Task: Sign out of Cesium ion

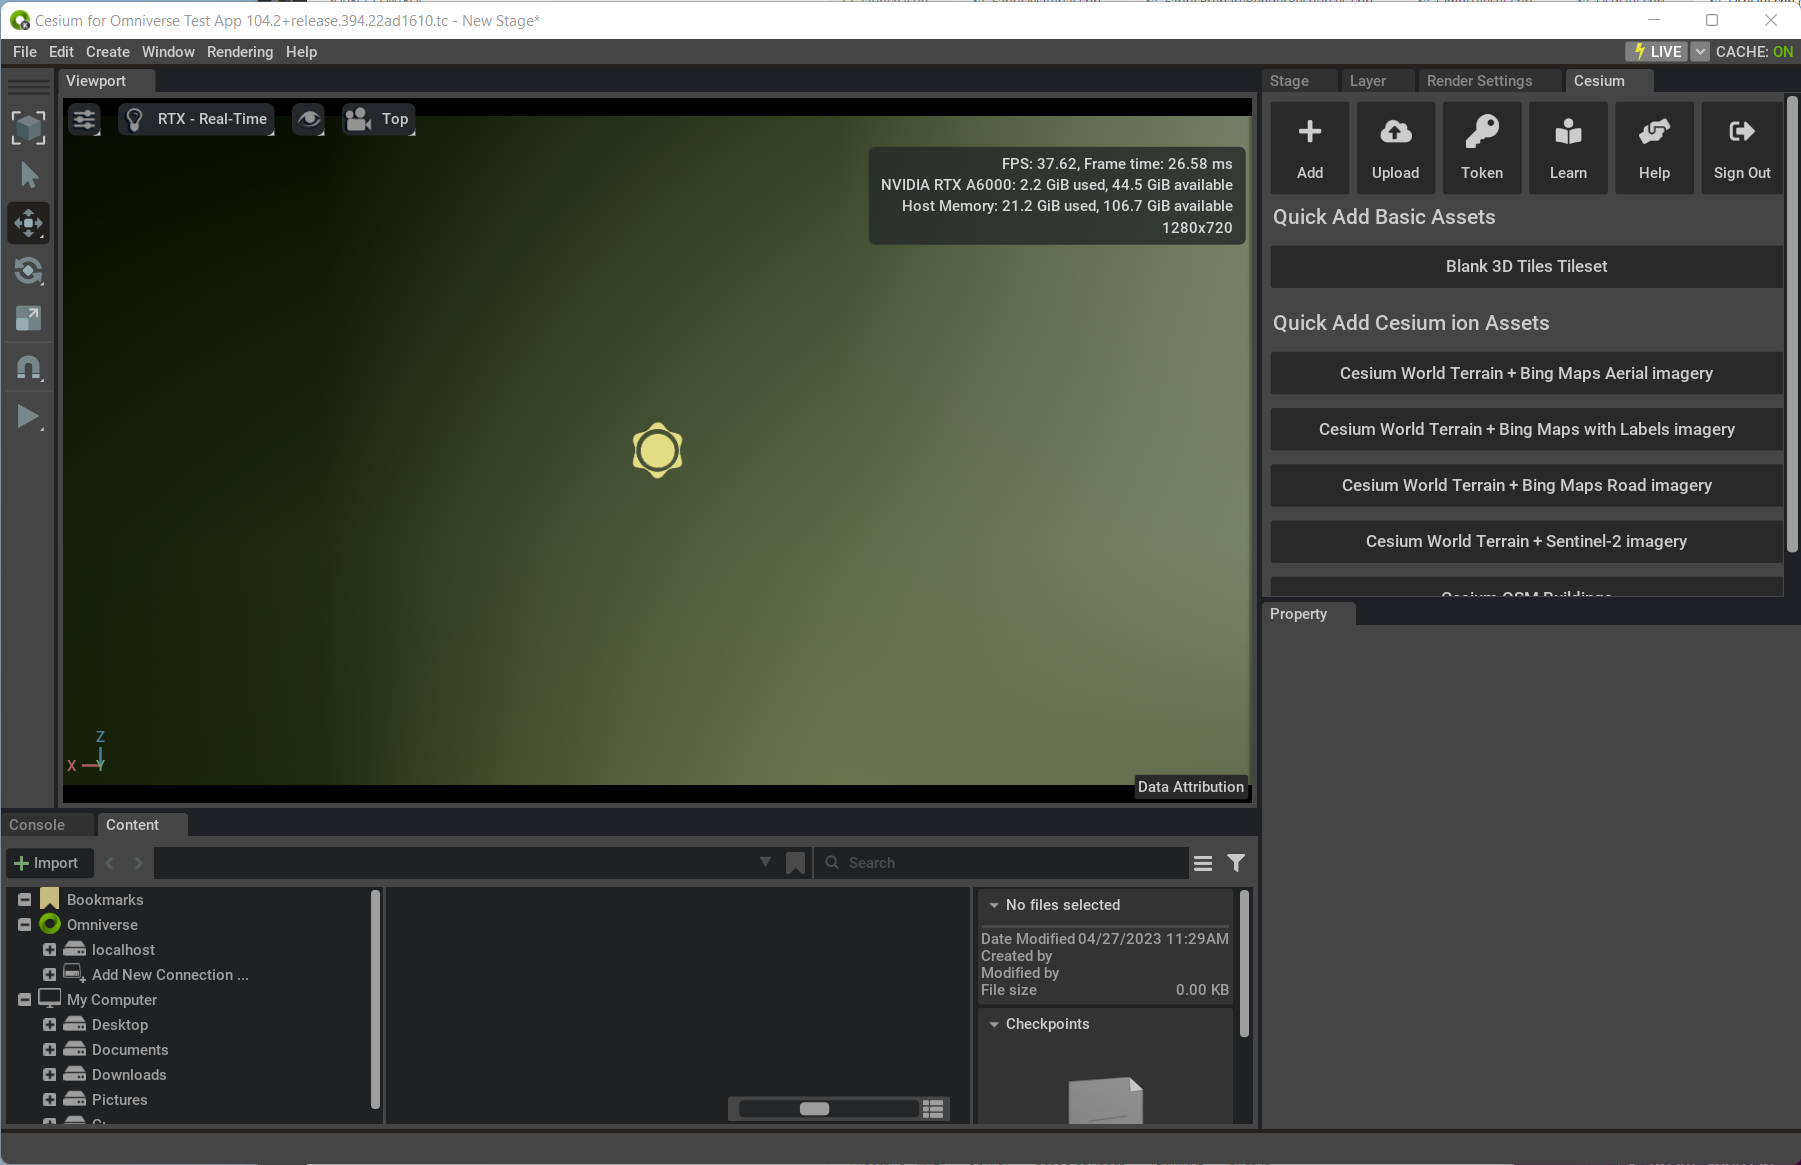Action: (x=1740, y=147)
